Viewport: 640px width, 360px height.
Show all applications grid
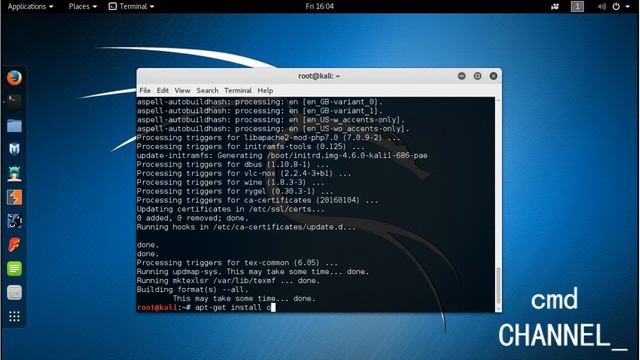pos(14,316)
